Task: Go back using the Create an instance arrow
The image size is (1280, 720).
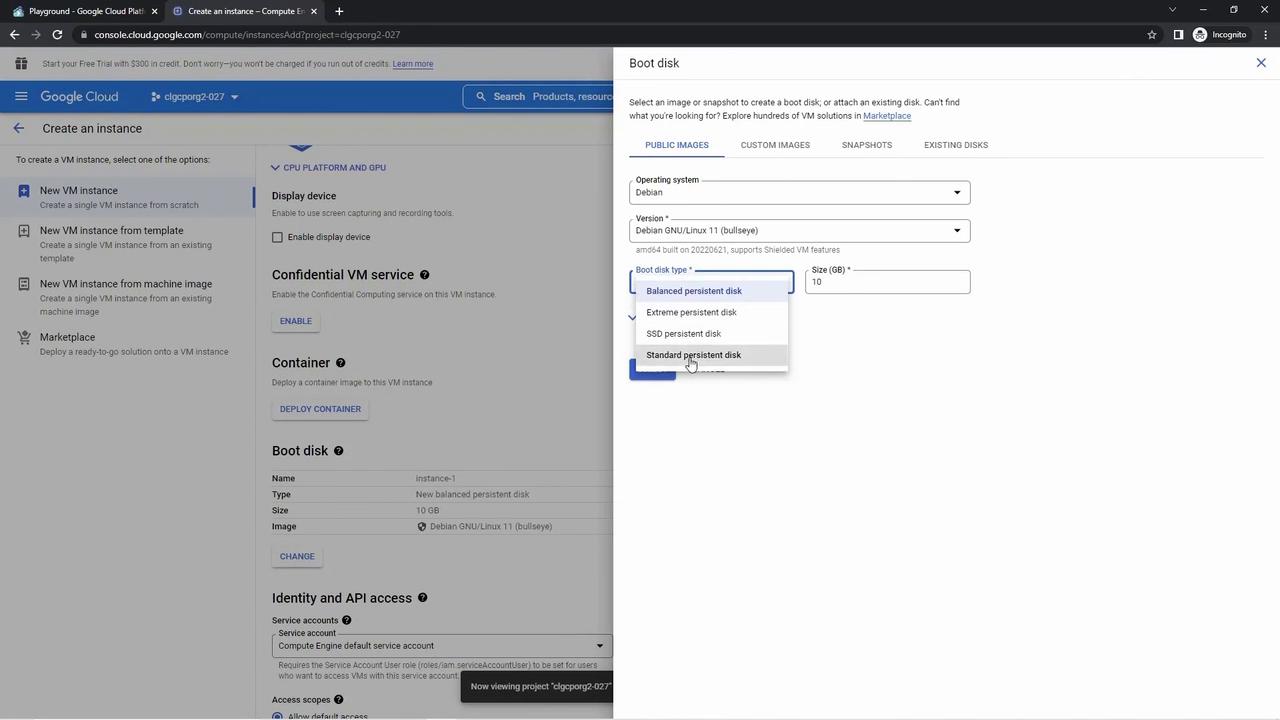Action: pos(18,128)
